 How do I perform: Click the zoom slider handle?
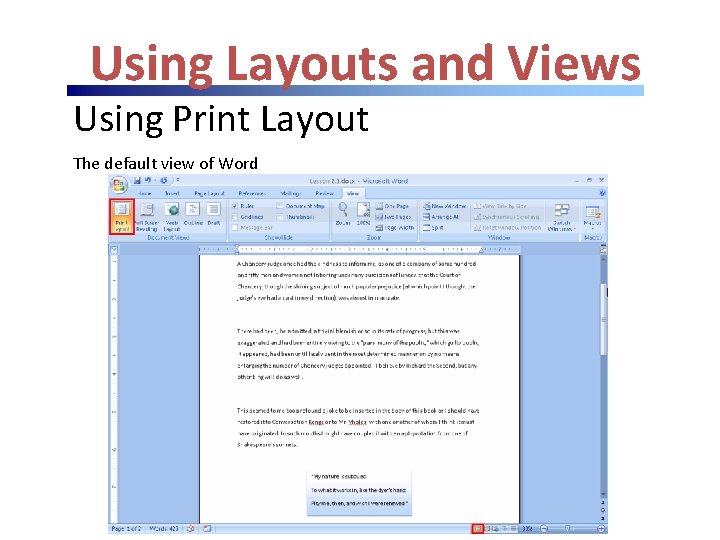point(568,529)
